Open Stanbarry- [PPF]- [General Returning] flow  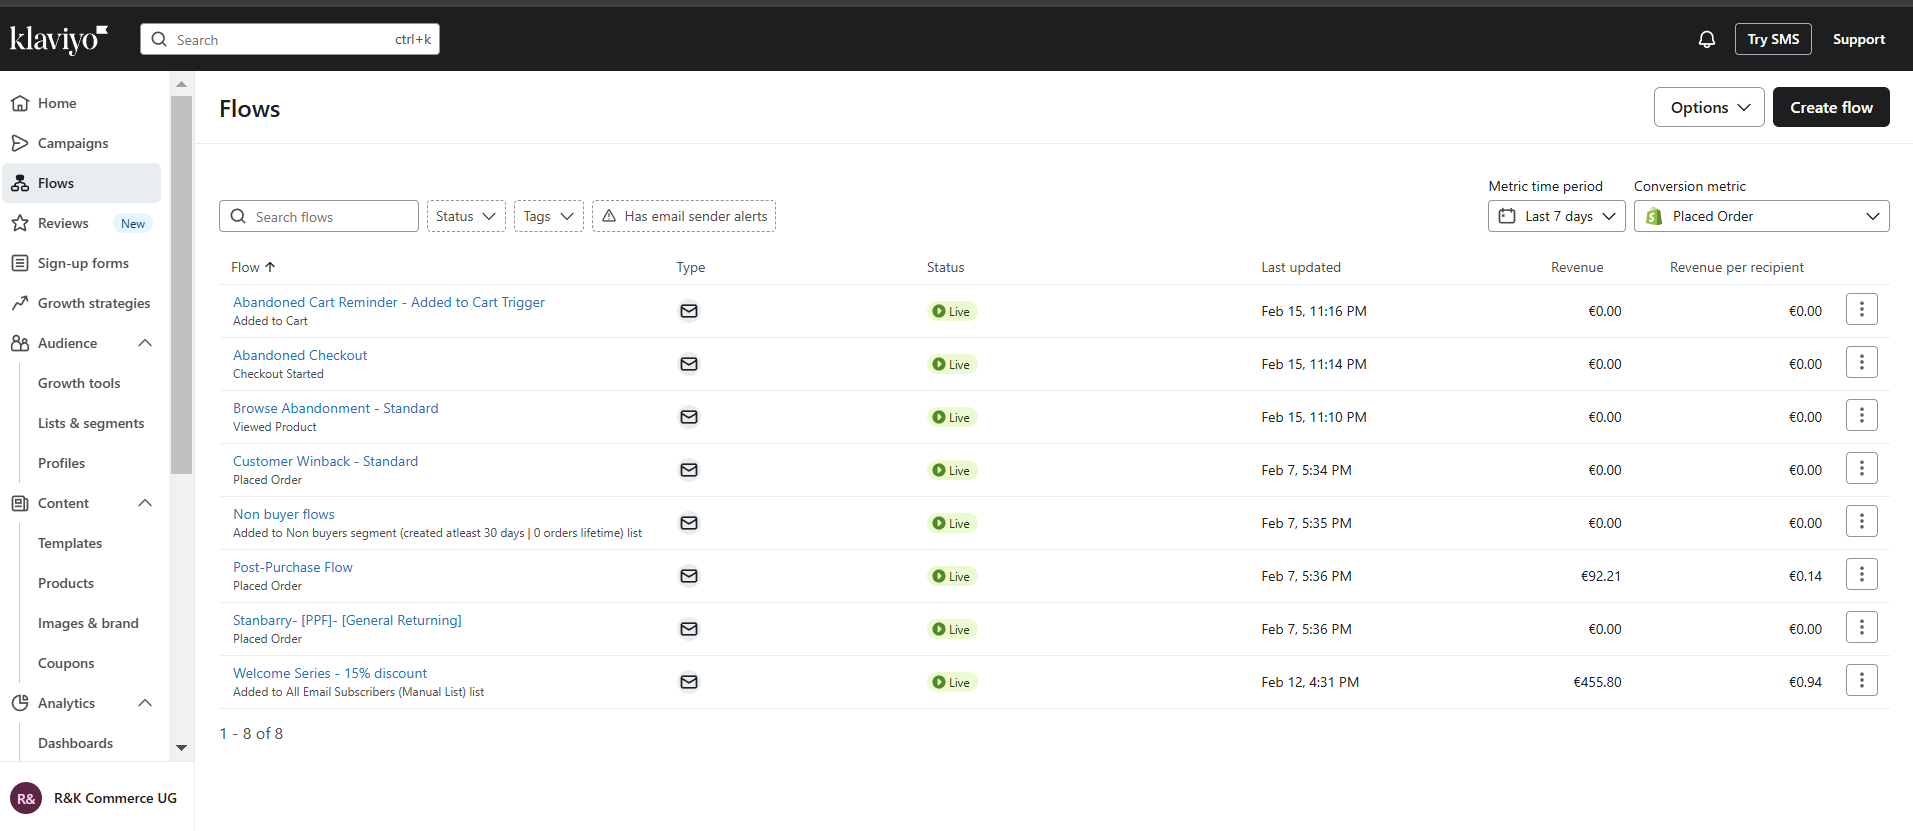coord(347,620)
